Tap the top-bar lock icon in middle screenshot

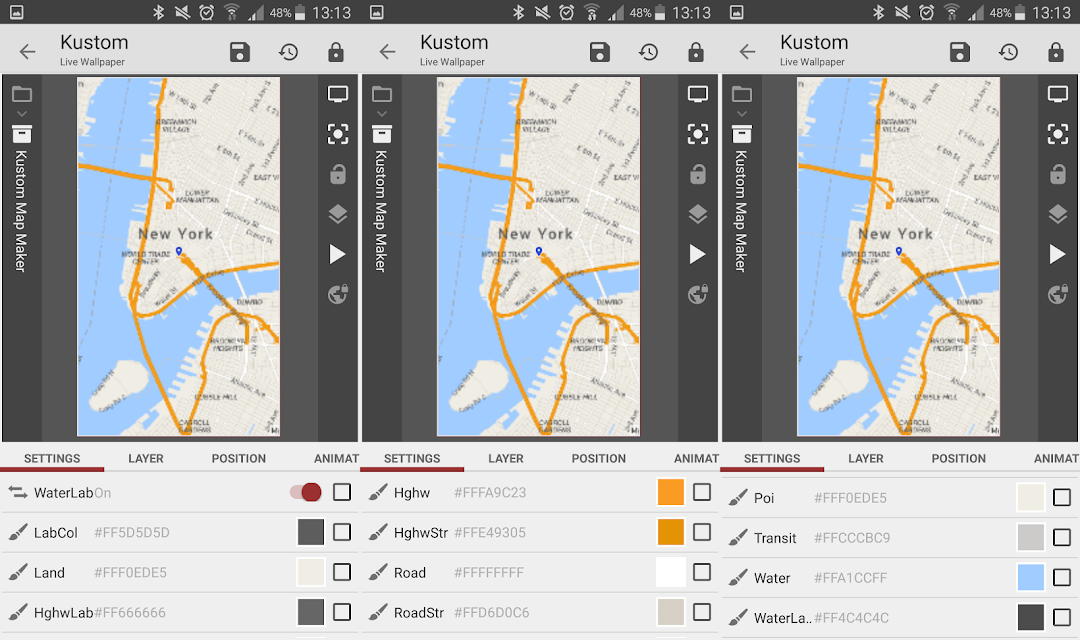(x=696, y=52)
